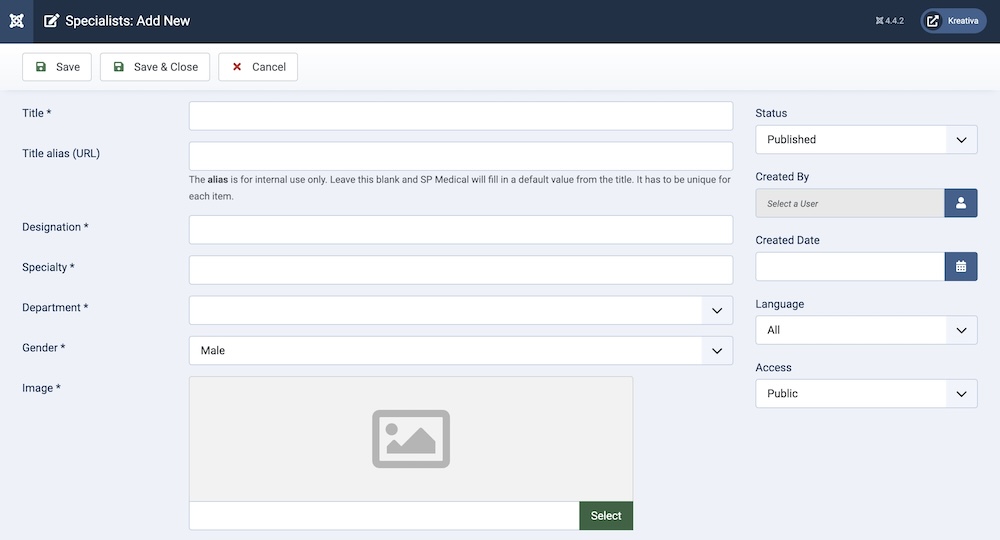Click the Select a User field
This screenshot has height=540, width=1000.
pyautogui.click(x=849, y=203)
